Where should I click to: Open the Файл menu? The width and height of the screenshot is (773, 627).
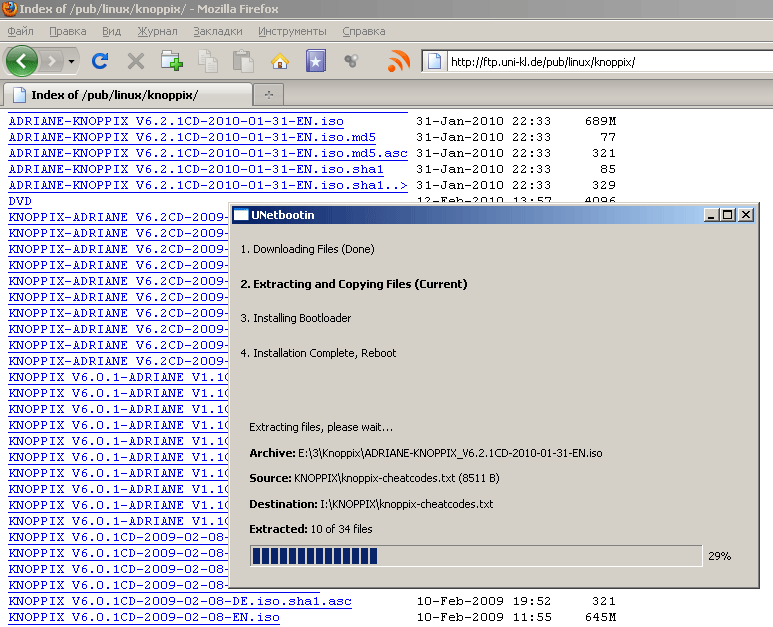21,31
